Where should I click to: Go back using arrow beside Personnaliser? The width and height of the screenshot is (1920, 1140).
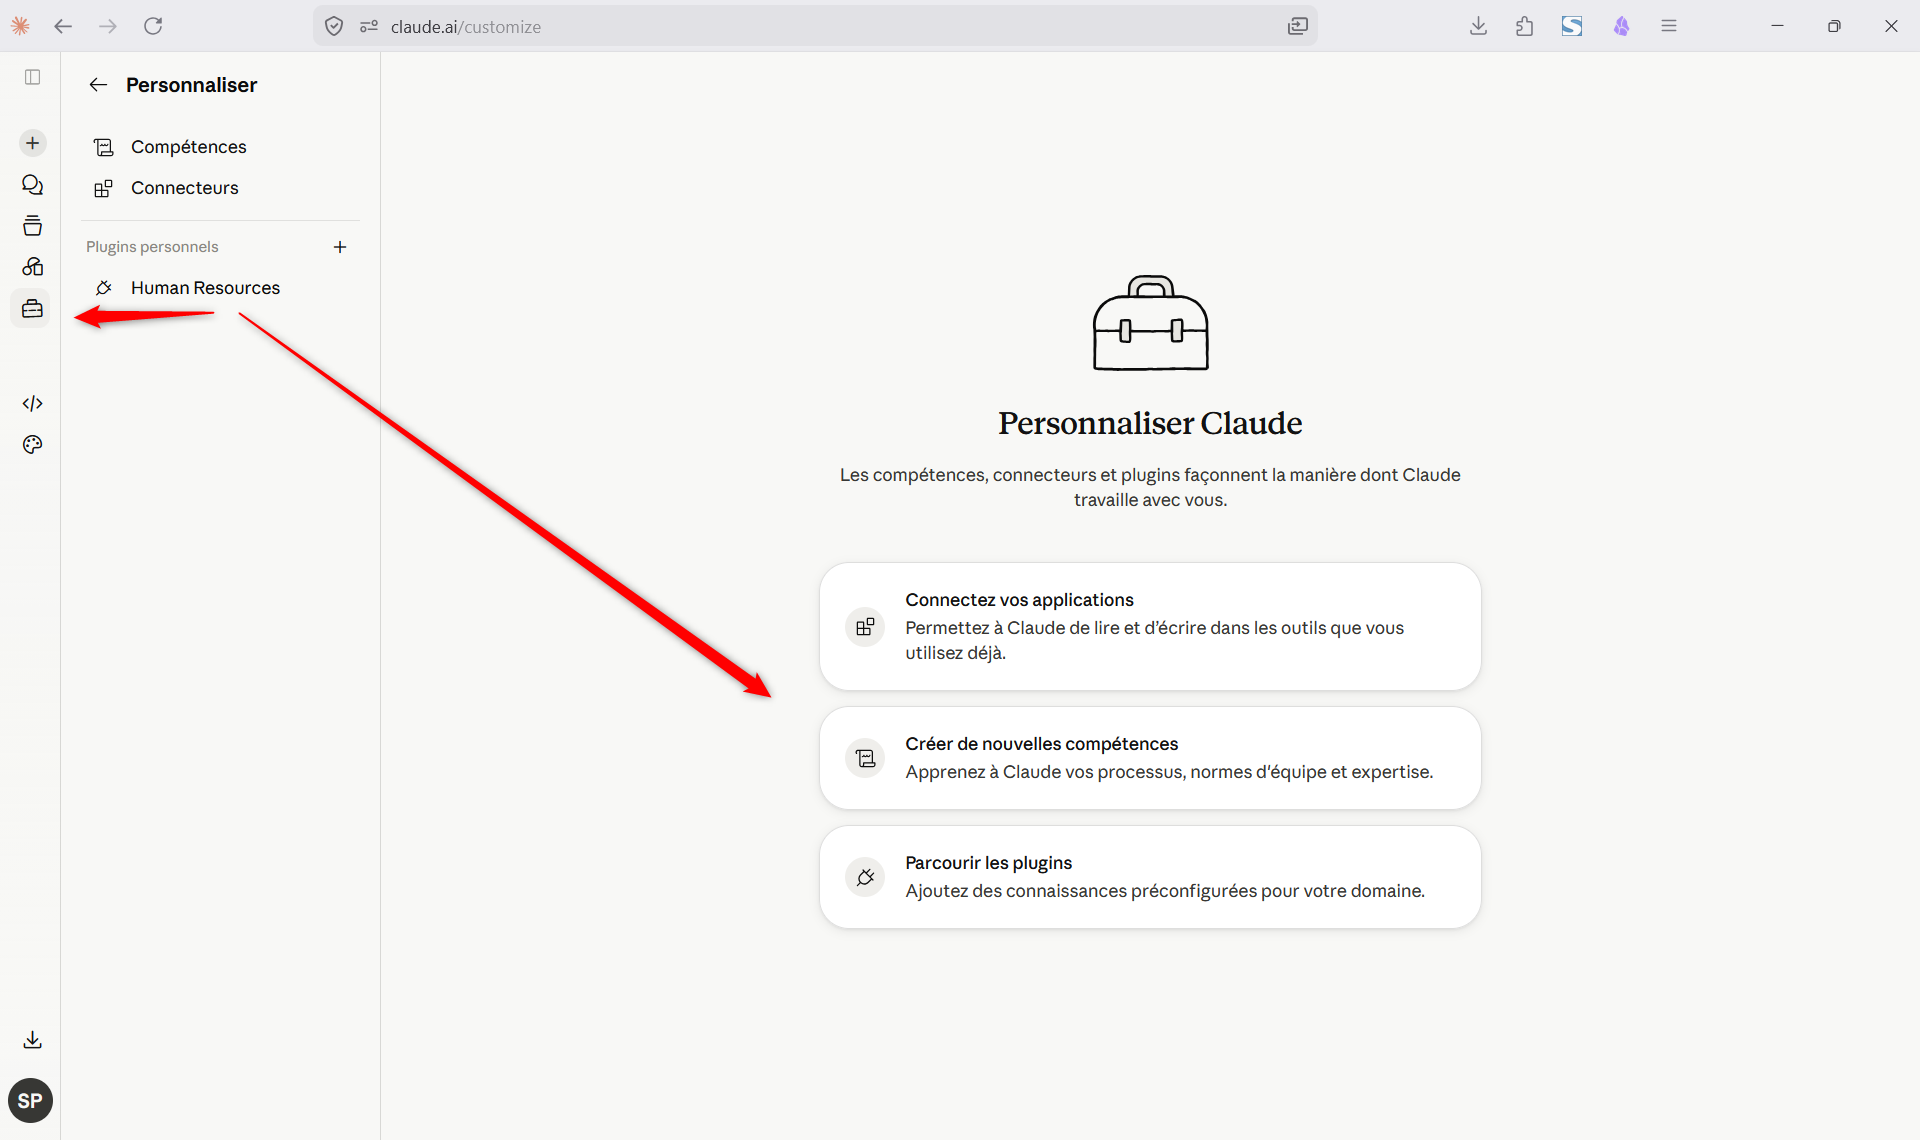point(98,85)
